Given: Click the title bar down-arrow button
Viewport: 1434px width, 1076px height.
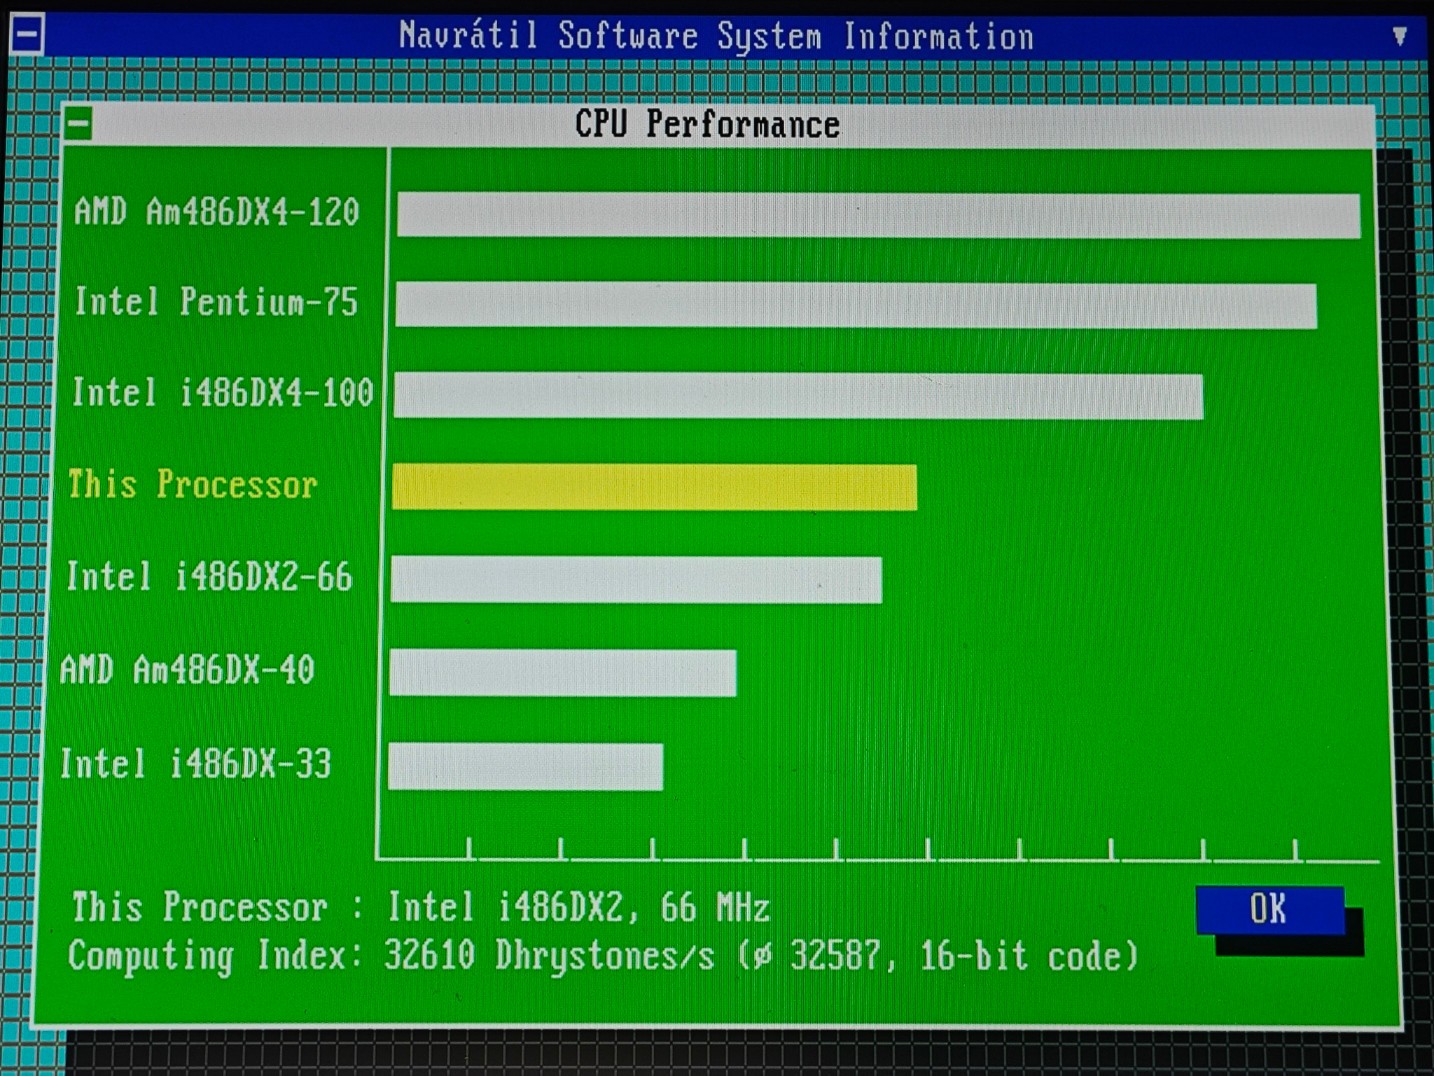Looking at the screenshot, I should click(x=1400, y=36).
